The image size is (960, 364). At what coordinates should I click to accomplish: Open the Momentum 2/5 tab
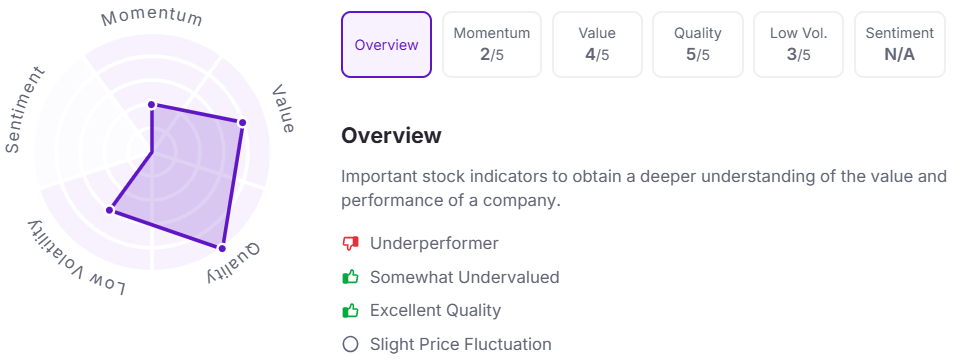tap(492, 45)
